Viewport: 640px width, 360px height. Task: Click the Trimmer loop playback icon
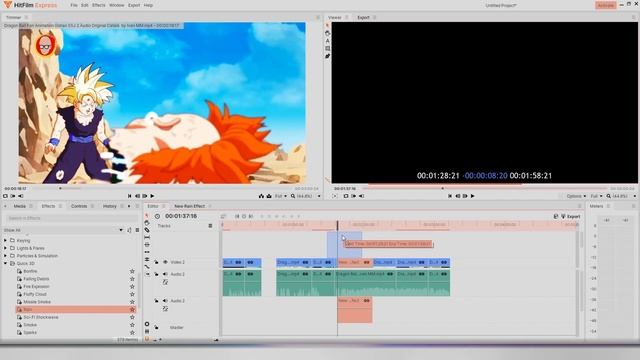(x=5, y=196)
